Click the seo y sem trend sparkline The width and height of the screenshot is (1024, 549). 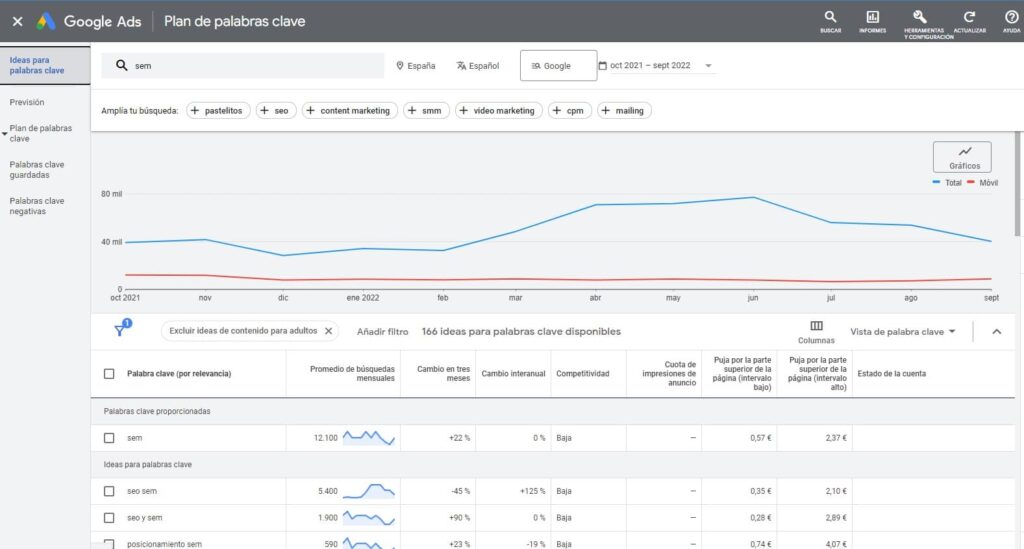coord(369,518)
